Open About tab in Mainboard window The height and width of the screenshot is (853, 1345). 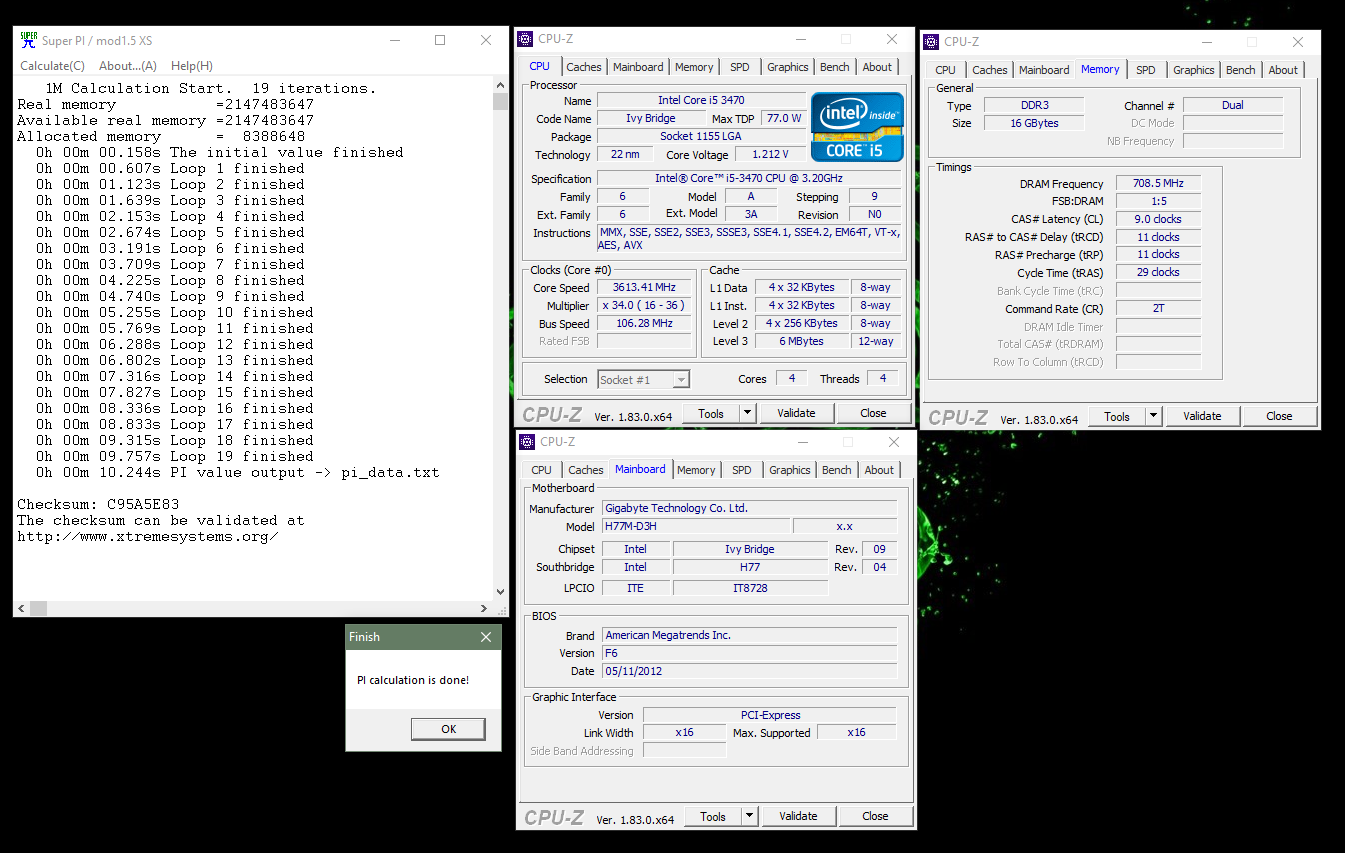click(x=879, y=470)
